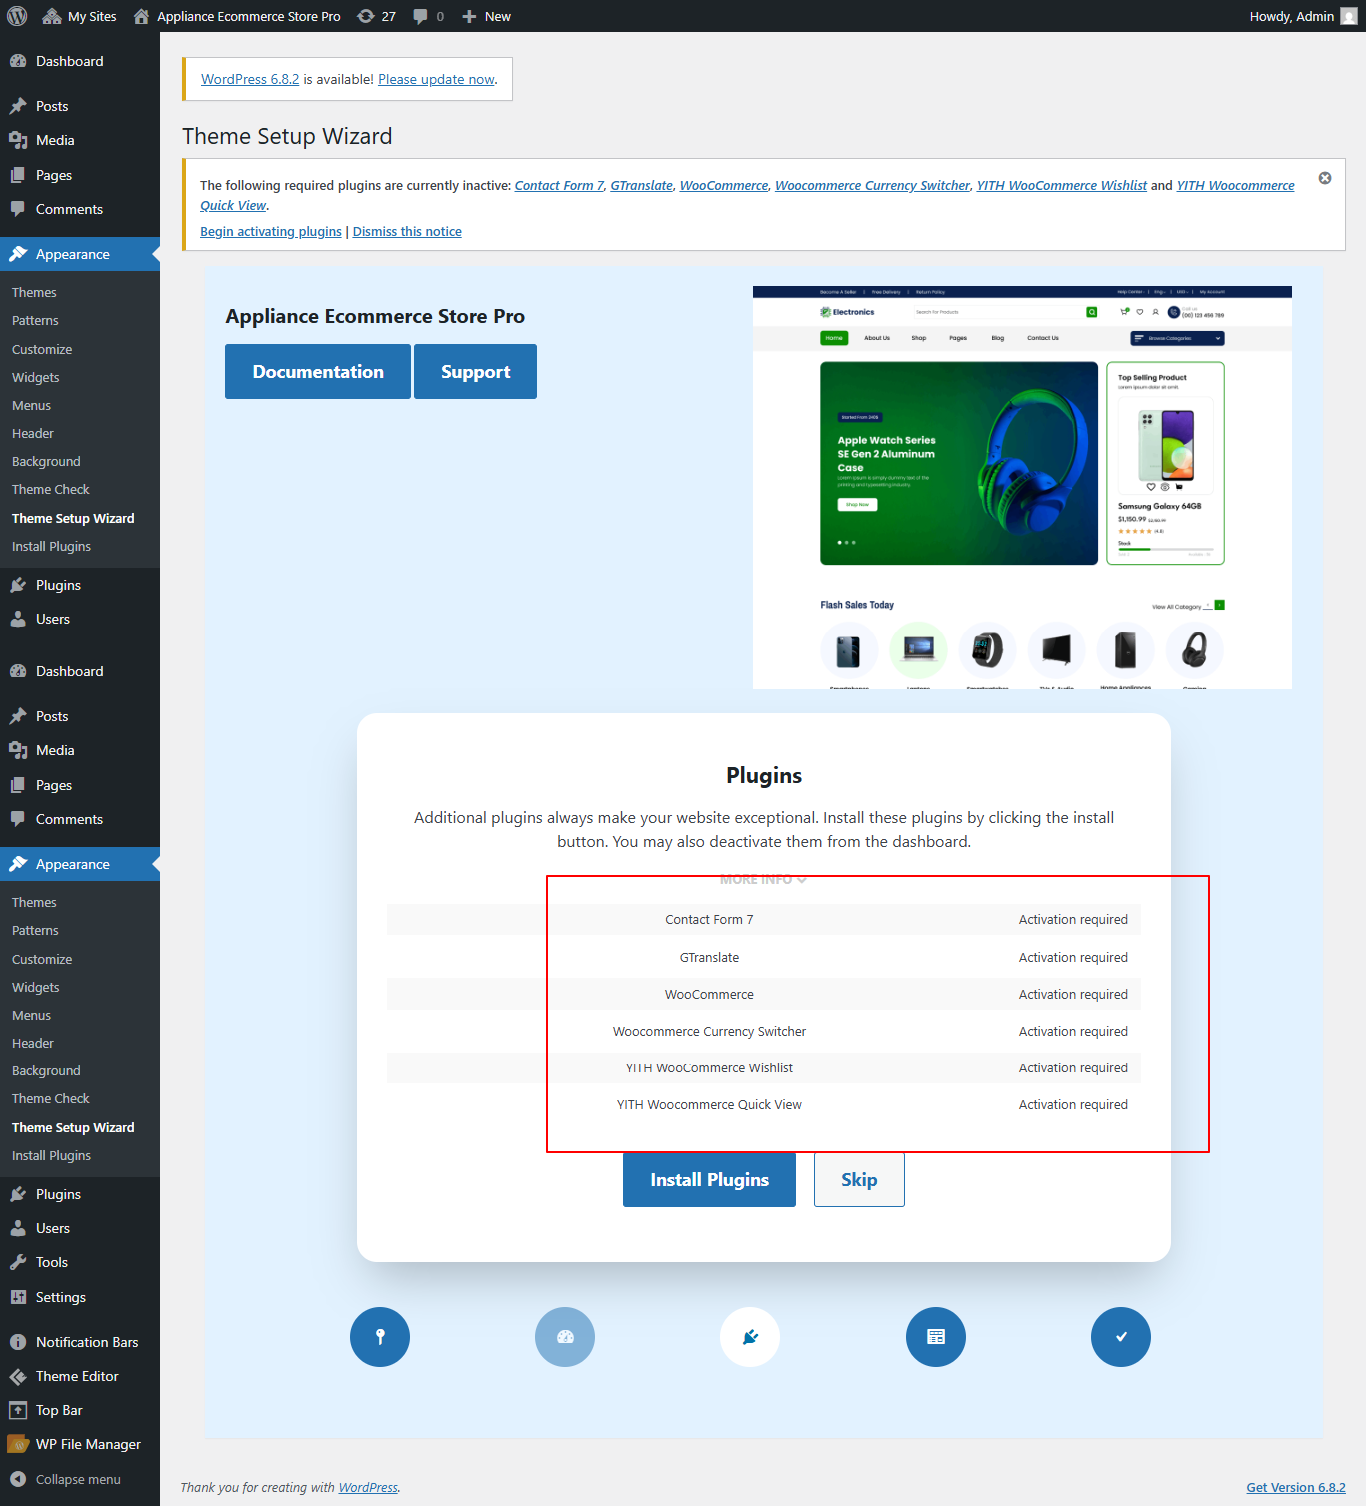
Task: Open WP File Manager from the sidebar
Action: click(87, 1444)
